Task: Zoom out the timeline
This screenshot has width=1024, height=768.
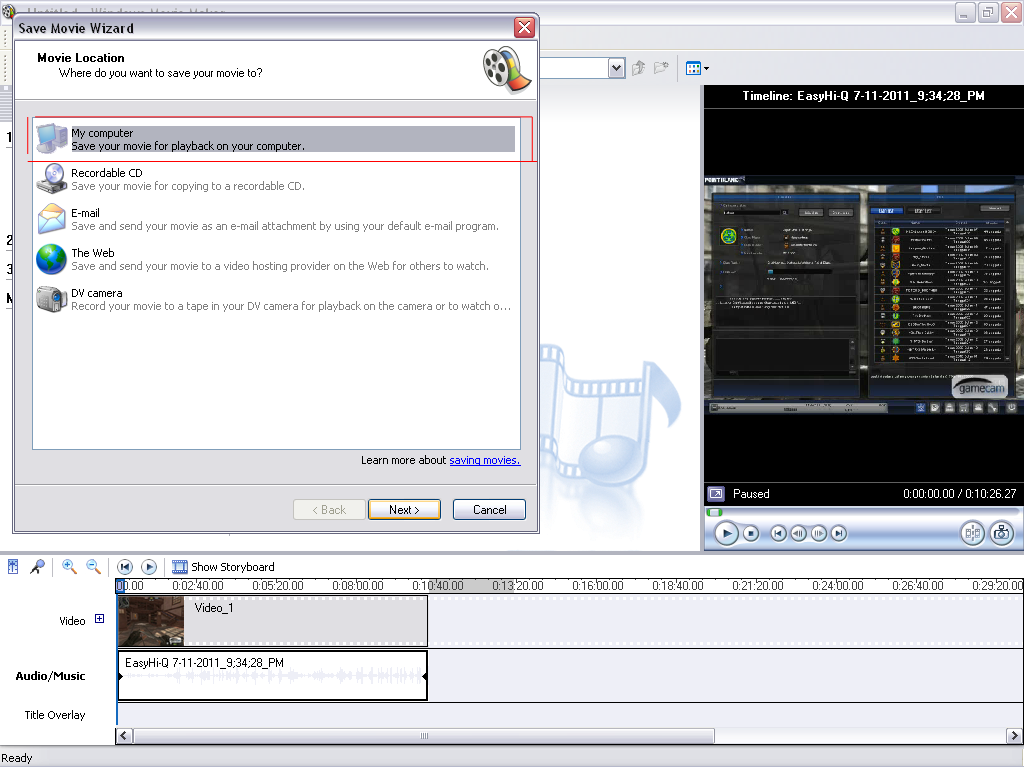Action: 93,567
